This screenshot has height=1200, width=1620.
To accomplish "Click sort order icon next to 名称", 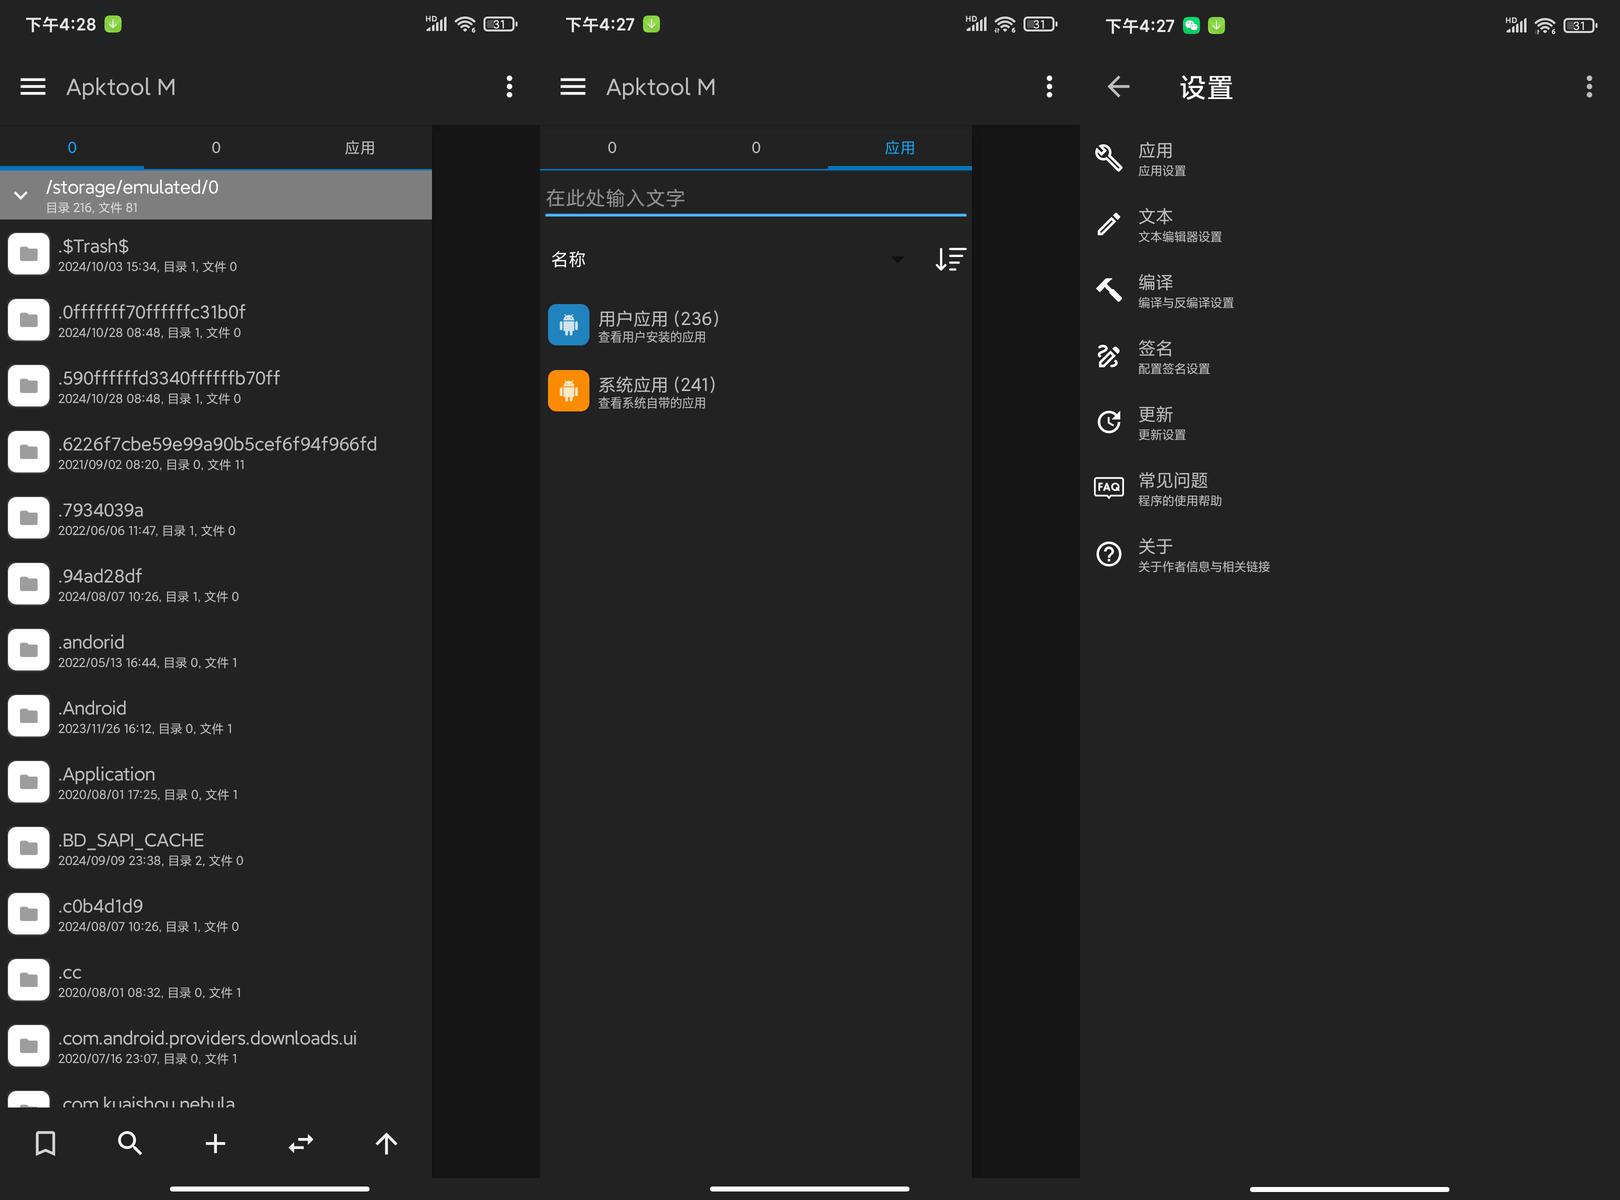I will [x=950, y=260].
